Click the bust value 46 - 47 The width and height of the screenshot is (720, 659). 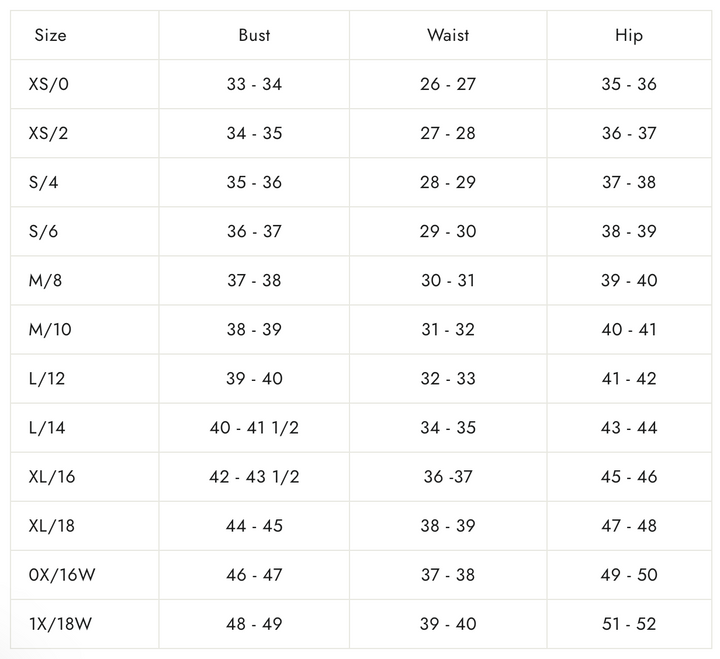click(x=254, y=574)
